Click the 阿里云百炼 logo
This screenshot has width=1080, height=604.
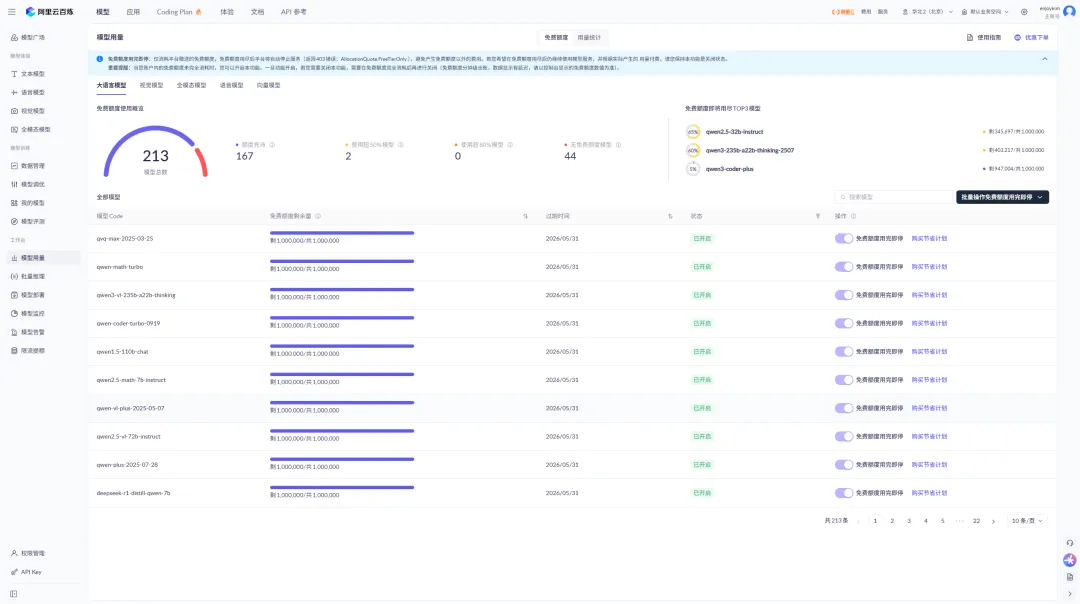point(50,12)
